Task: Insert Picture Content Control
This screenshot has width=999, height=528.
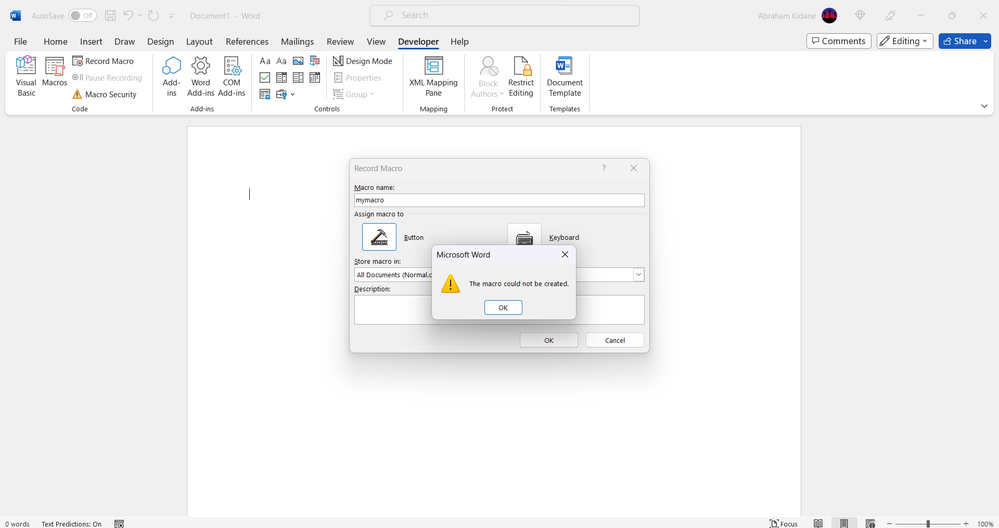Action: click(x=298, y=61)
